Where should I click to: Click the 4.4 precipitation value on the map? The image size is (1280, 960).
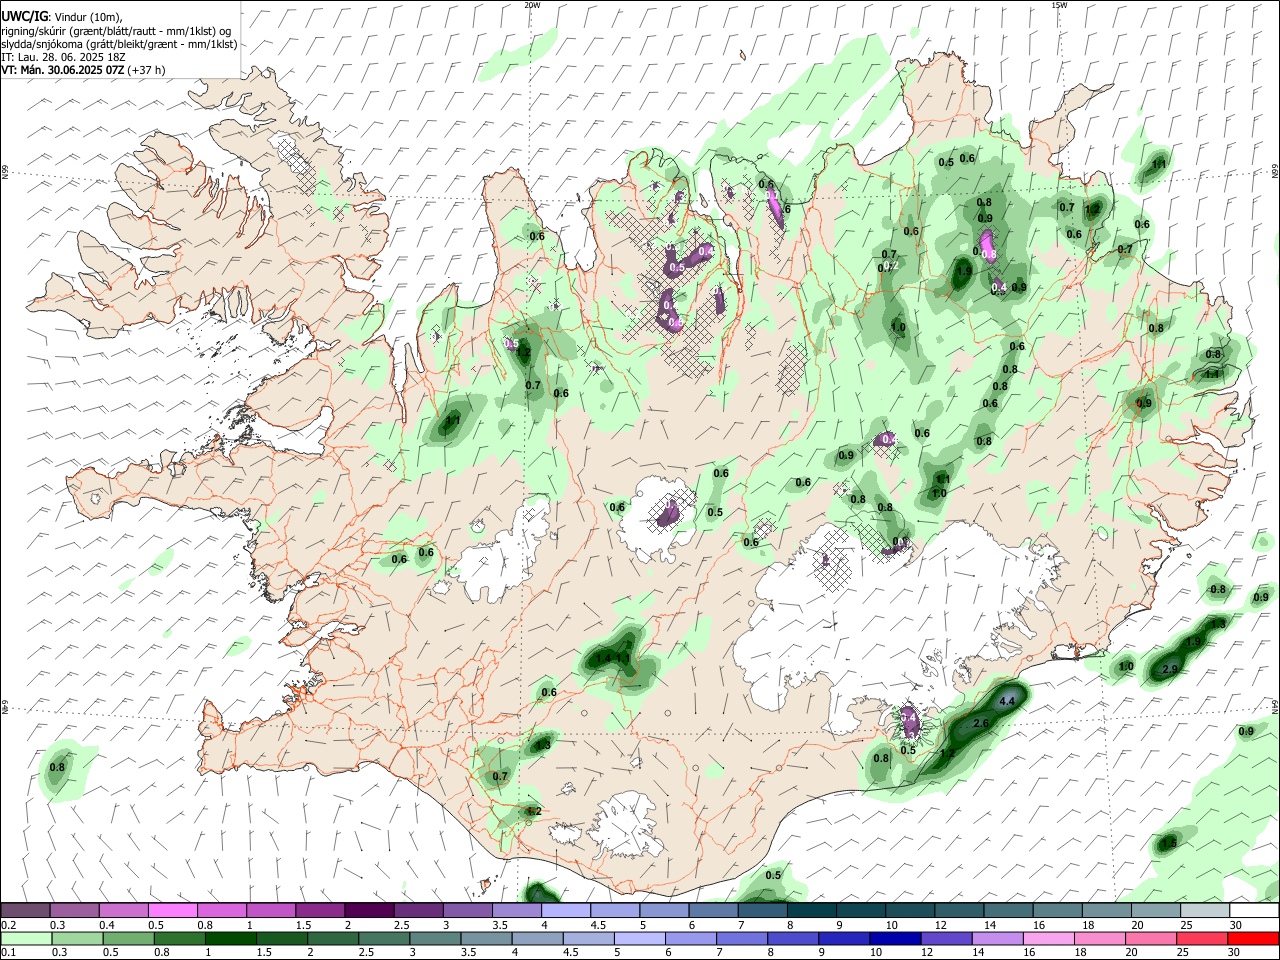[1007, 702]
